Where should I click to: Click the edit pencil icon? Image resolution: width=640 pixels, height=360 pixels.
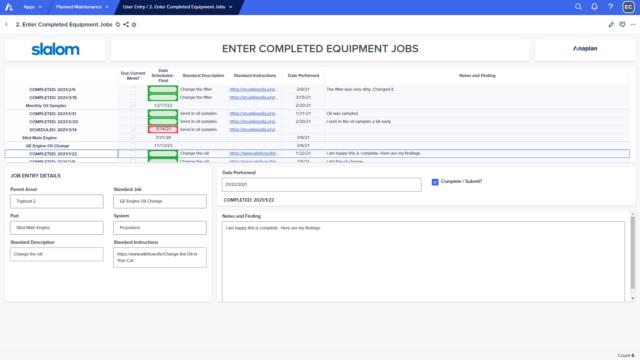point(611,24)
